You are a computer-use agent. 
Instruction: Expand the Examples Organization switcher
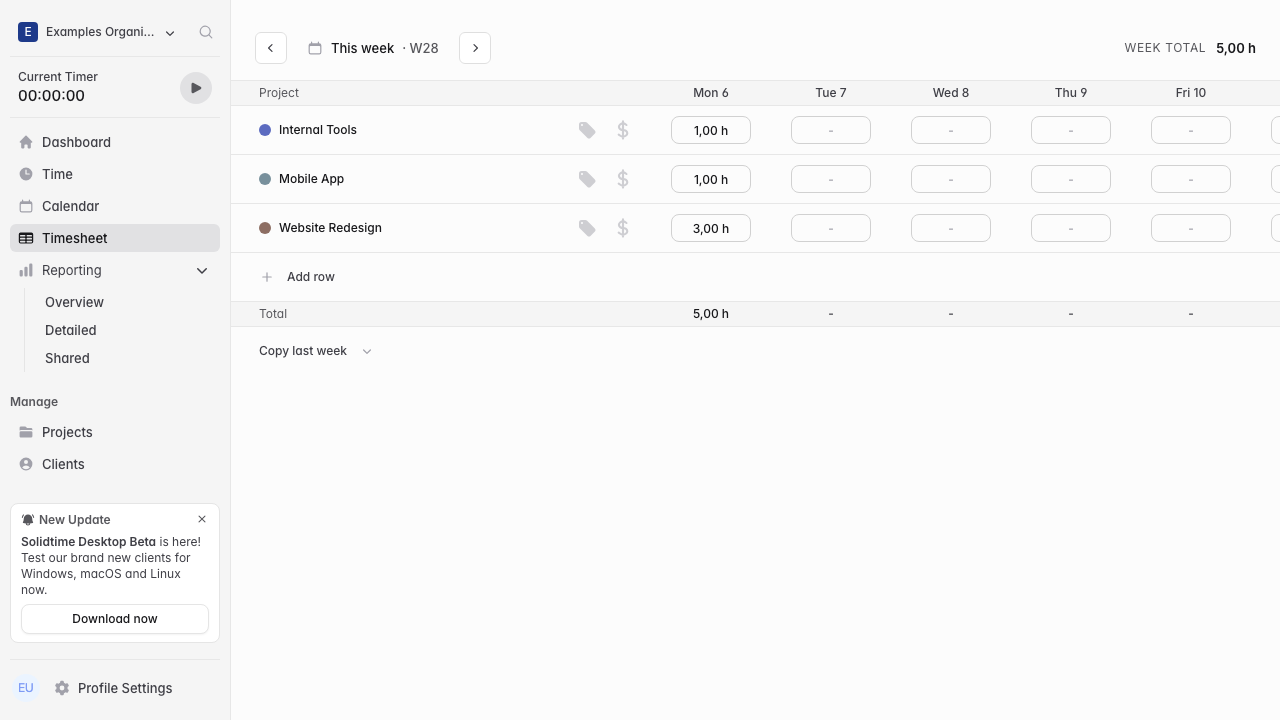97,32
